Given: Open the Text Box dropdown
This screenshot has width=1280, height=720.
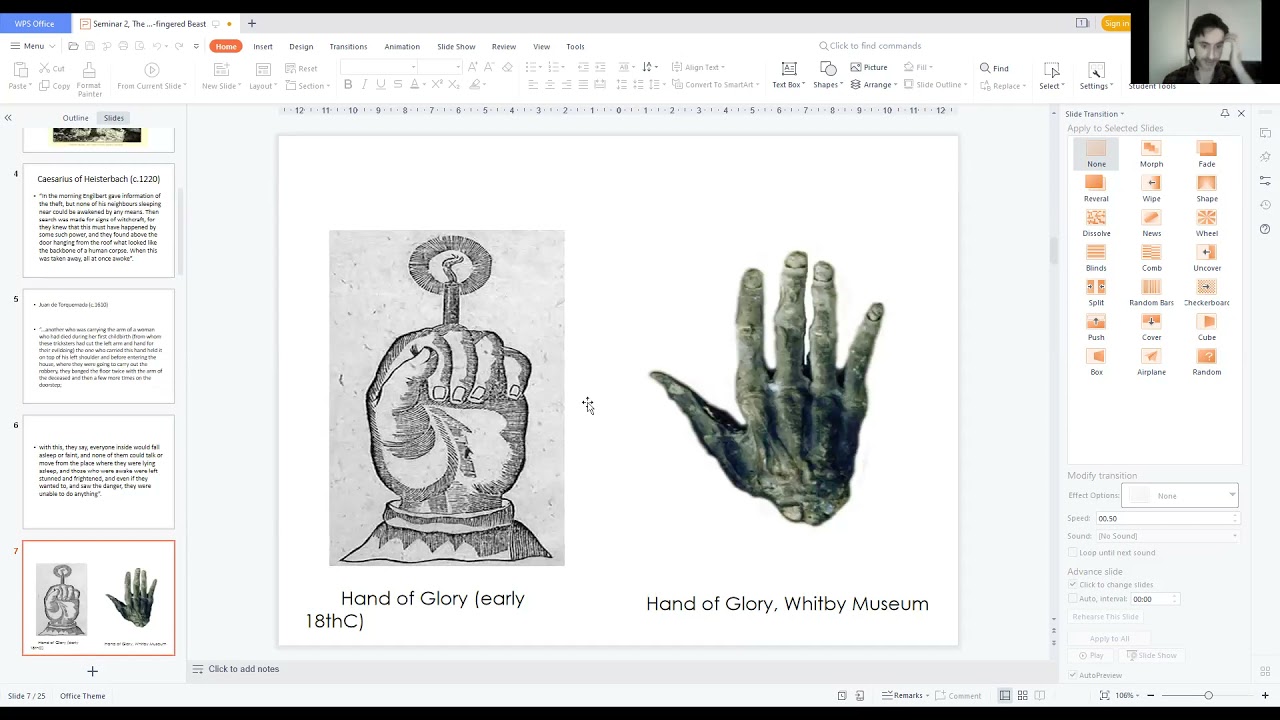Looking at the screenshot, I should coord(789,85).
